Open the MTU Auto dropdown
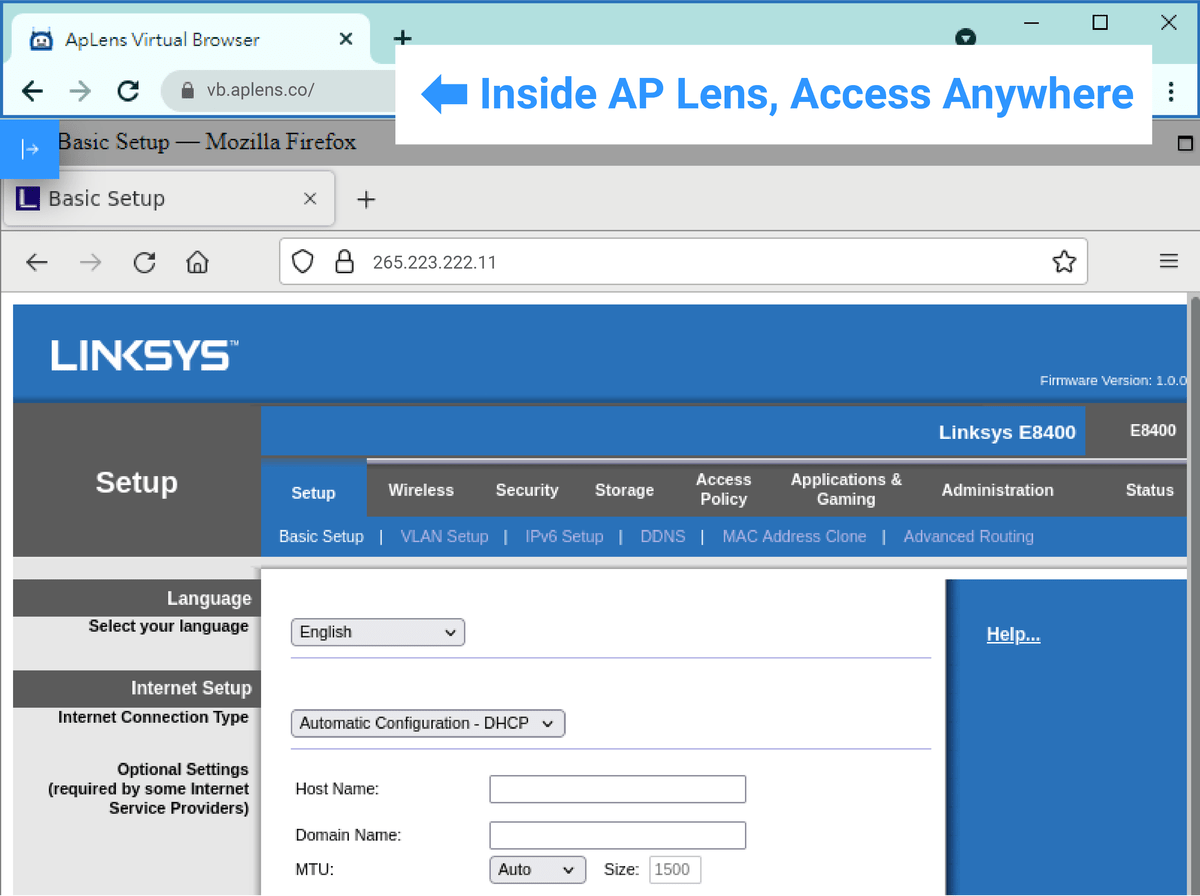 [x=537, y=870]
